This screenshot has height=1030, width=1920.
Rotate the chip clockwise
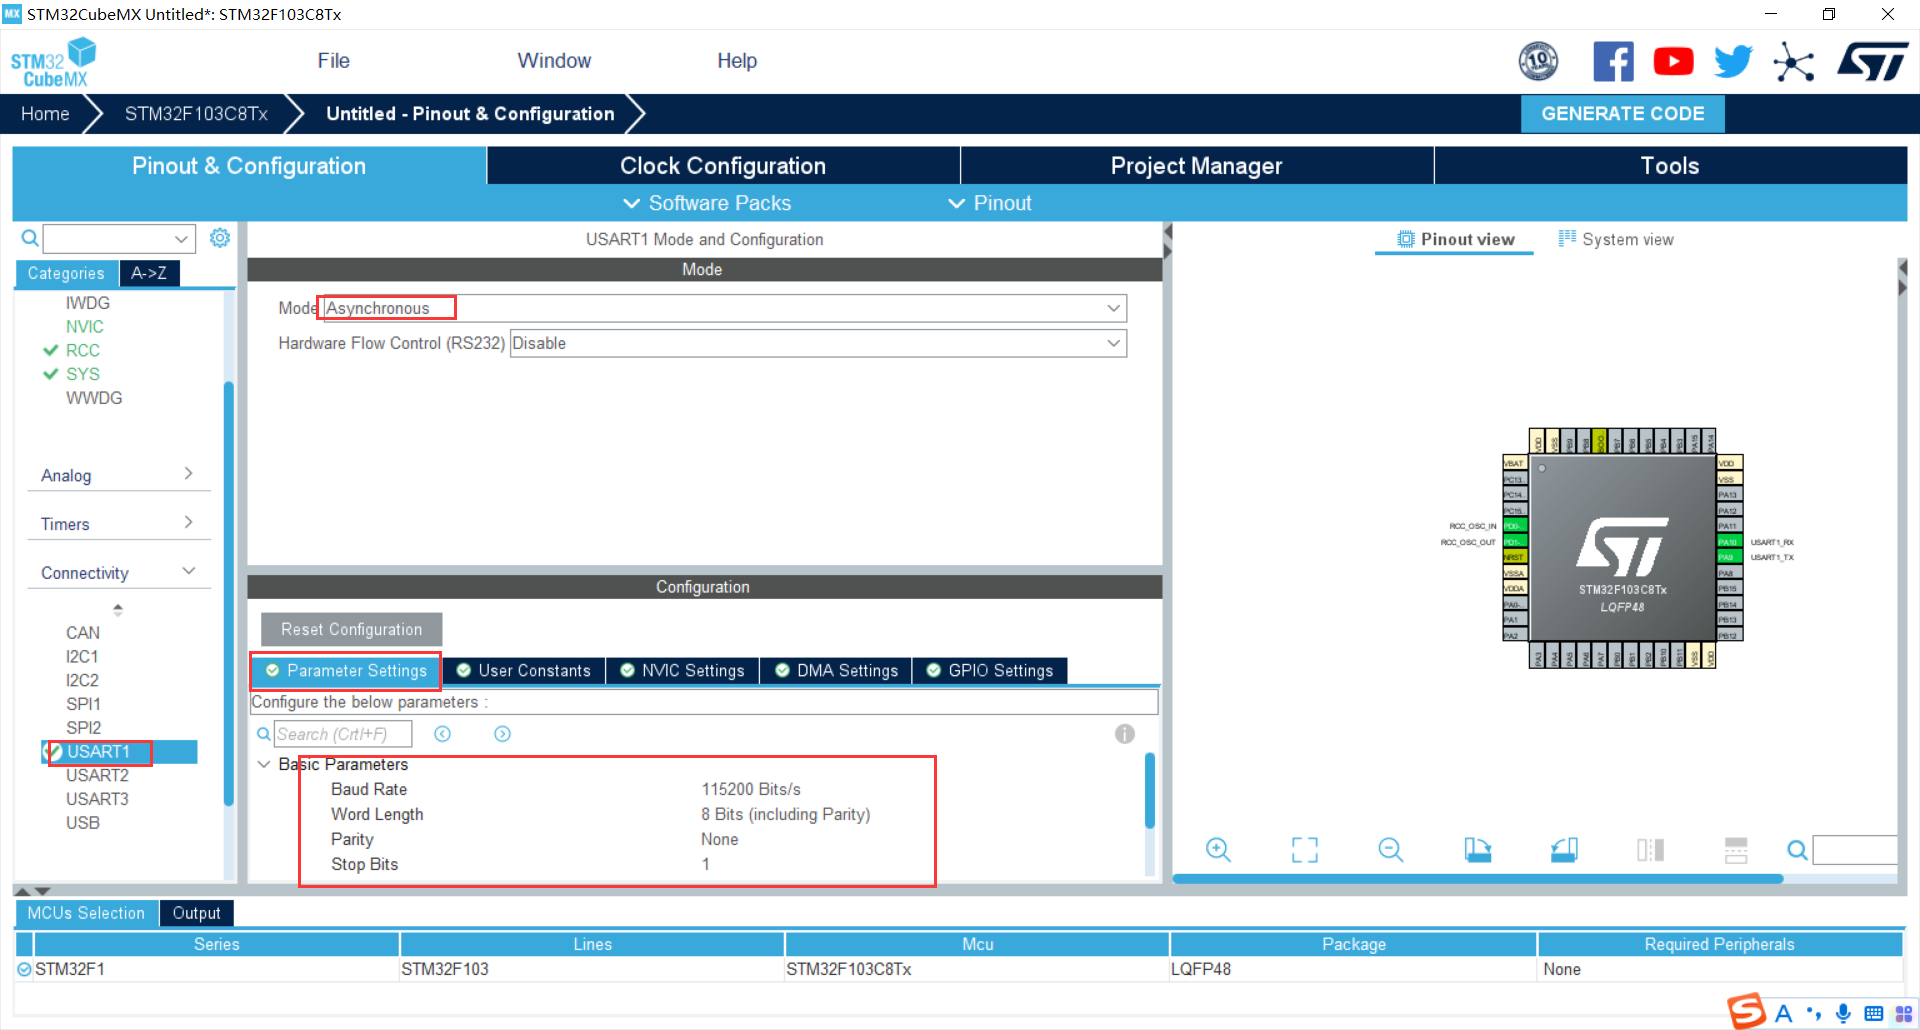(1477, 850)
